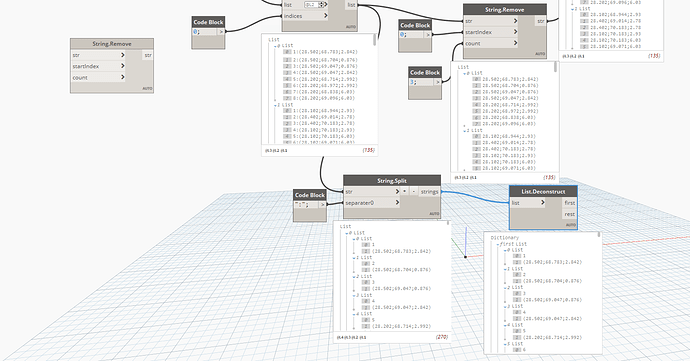690x361 pixels.
Task: Click the scrollbar in the Dictionary preview bubble
Action: [599, 235]
